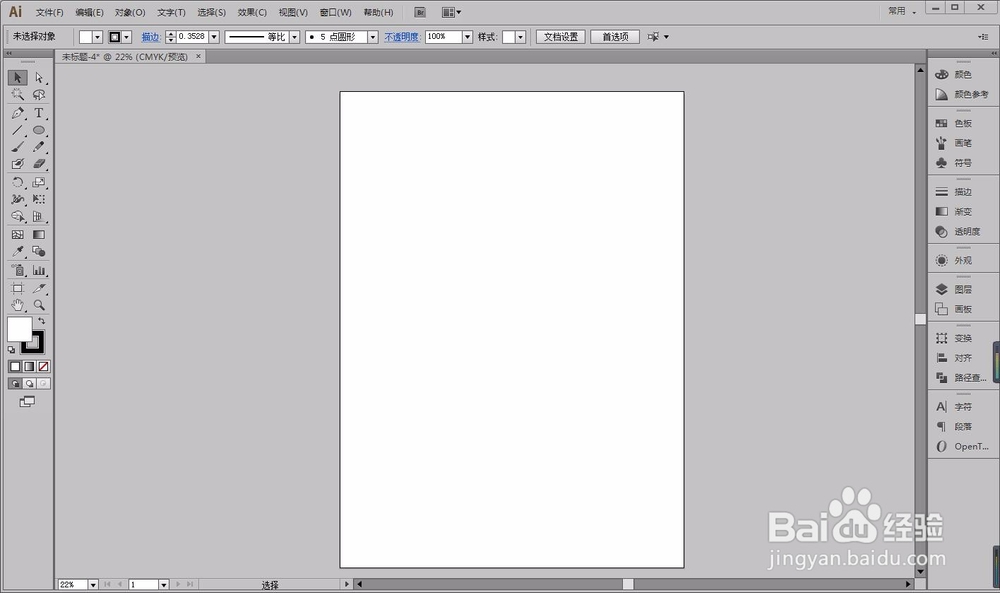1000x593 pixels.
Task: Swap fill and stroke colors
Action: [41, 321]
